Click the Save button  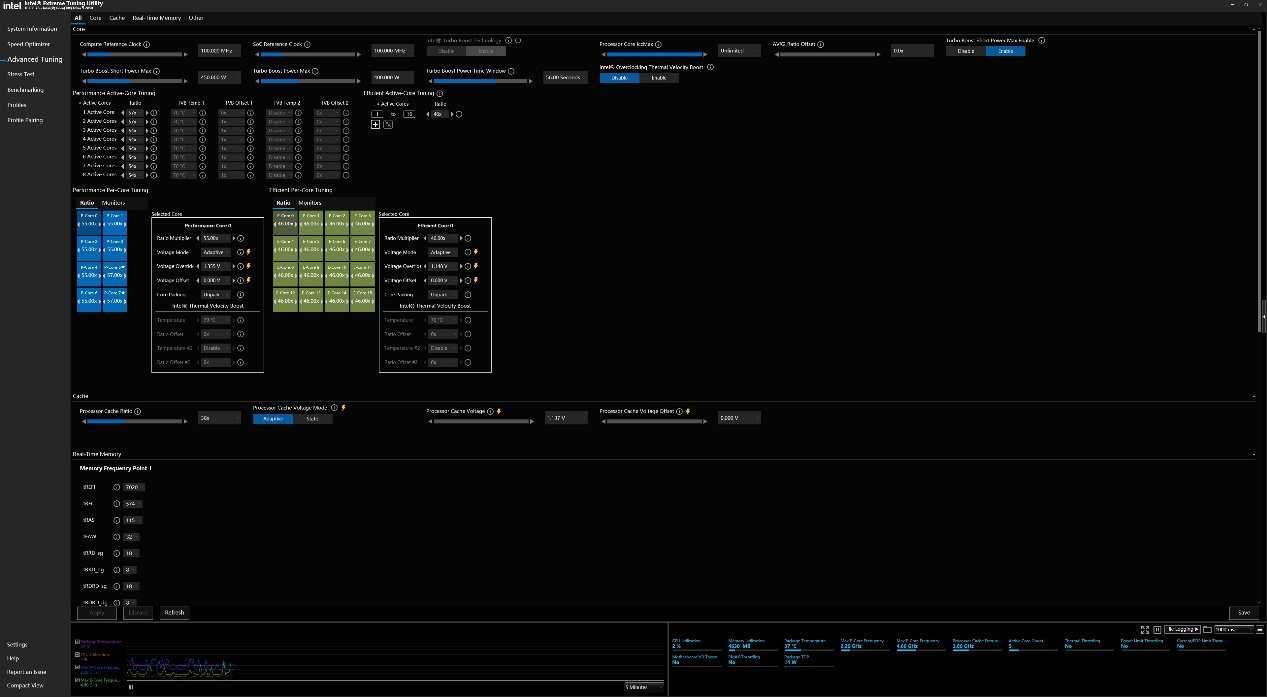click(1243, 612)
